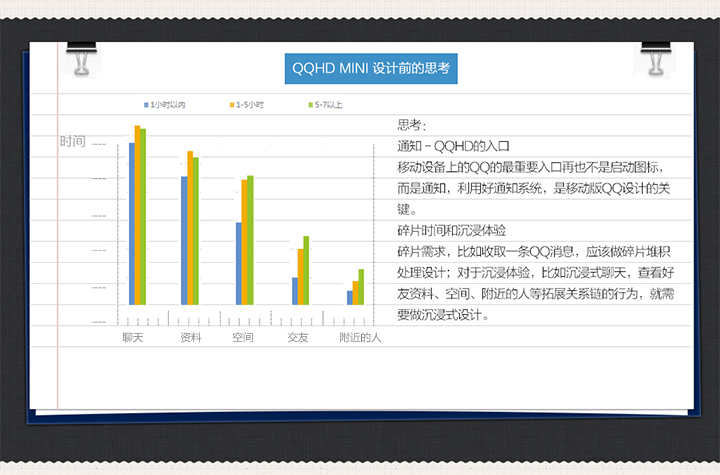Select the blue bar above 交友
This screenshot has height=475, width=720.
pyautogui.click(x=295, y=291)
